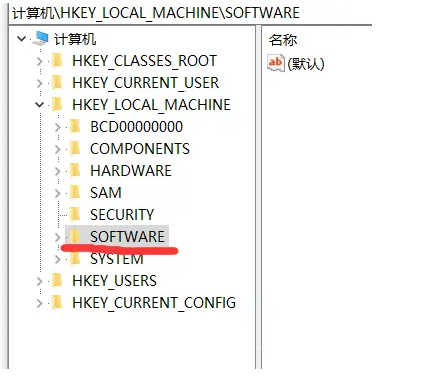This screenshot has height=379, width=437.
Task: Expand the HKEY_USERS key
Action: 40,281
